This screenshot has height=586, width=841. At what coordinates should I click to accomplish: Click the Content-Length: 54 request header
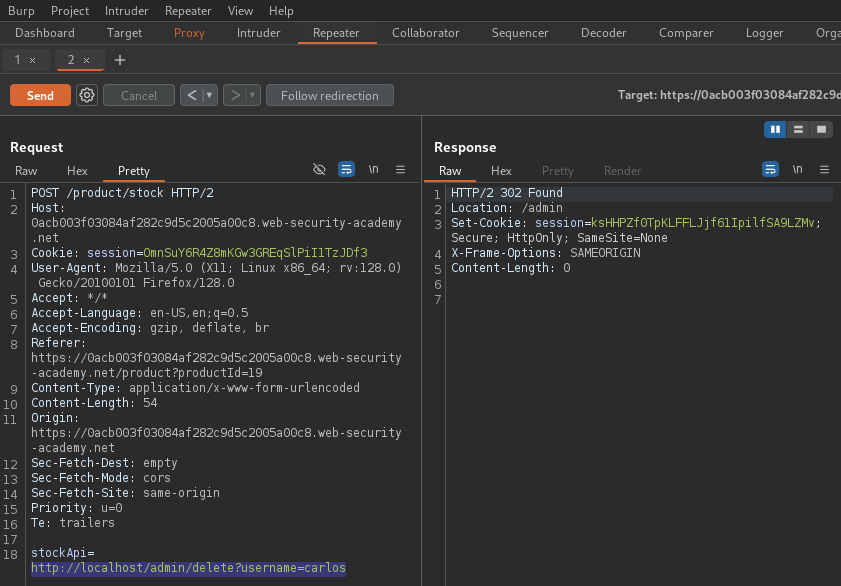tap(94, 403)
